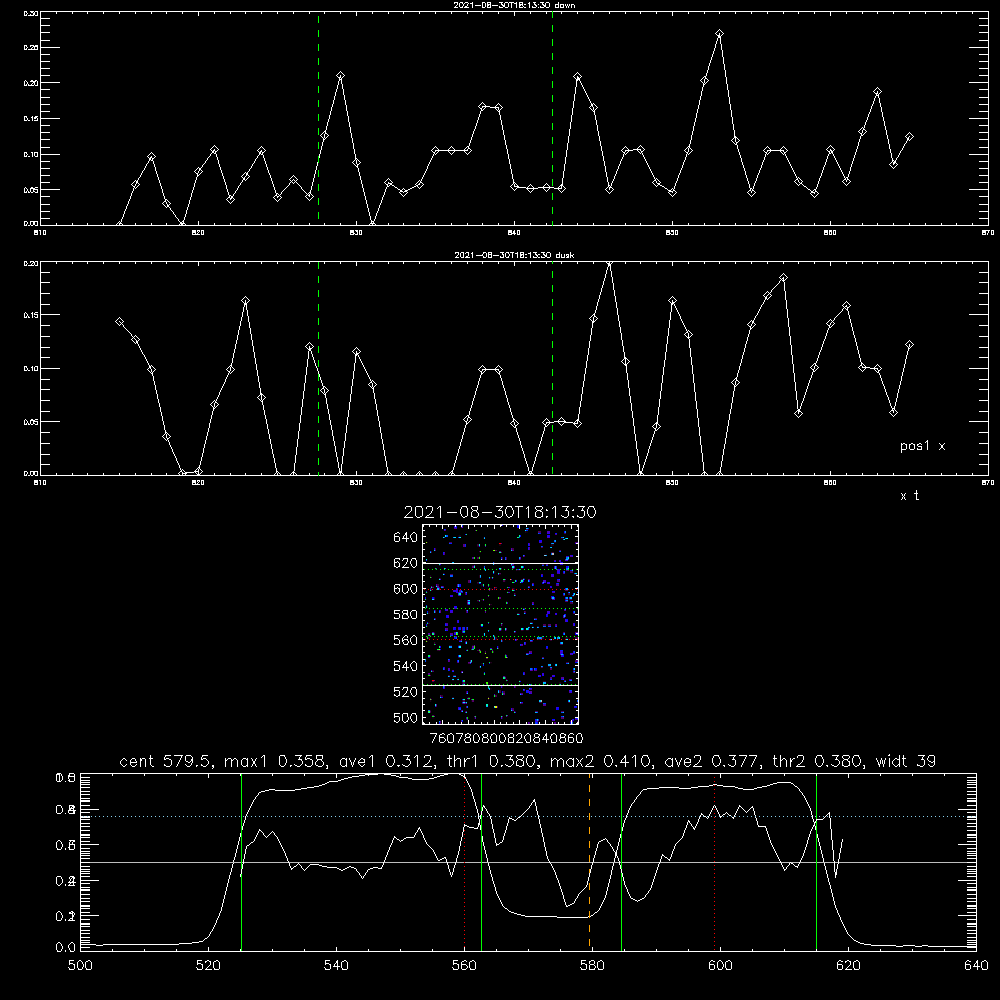
Task: Click the 640 tick label on the bottom plot's x-axis
Action: click(x=976, y=966)
